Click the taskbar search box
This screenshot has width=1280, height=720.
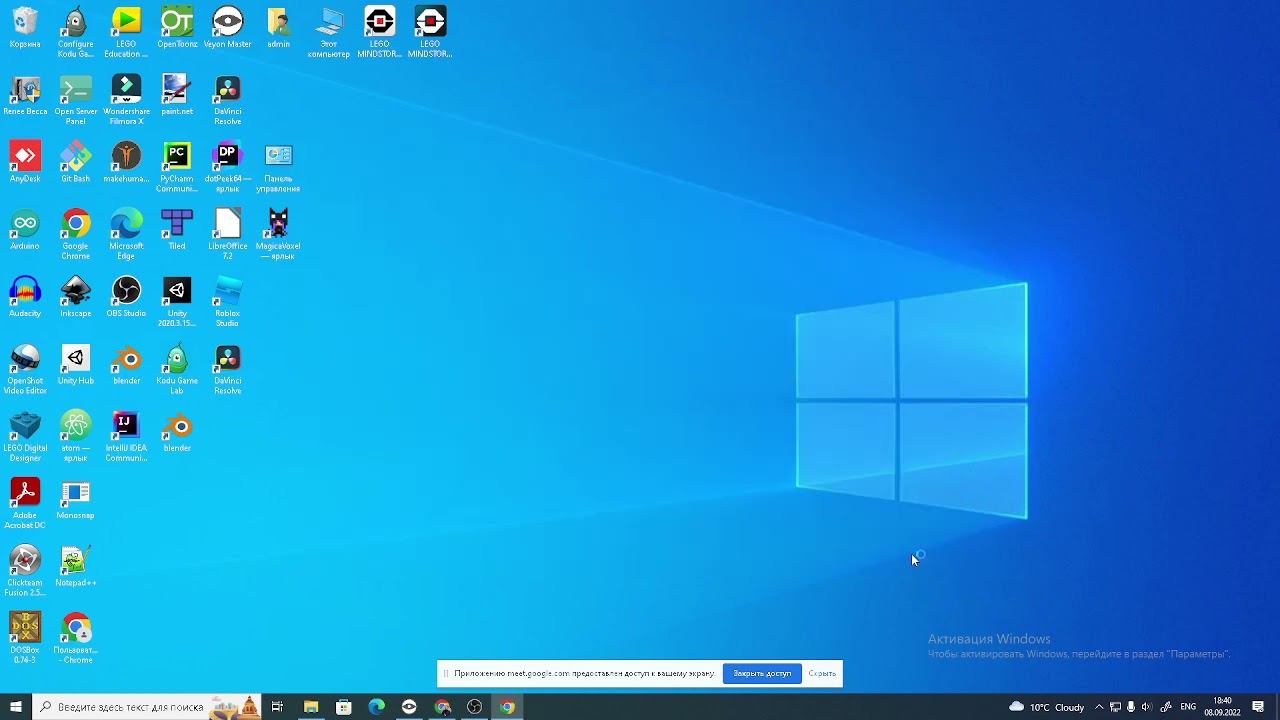pos(147,707)
